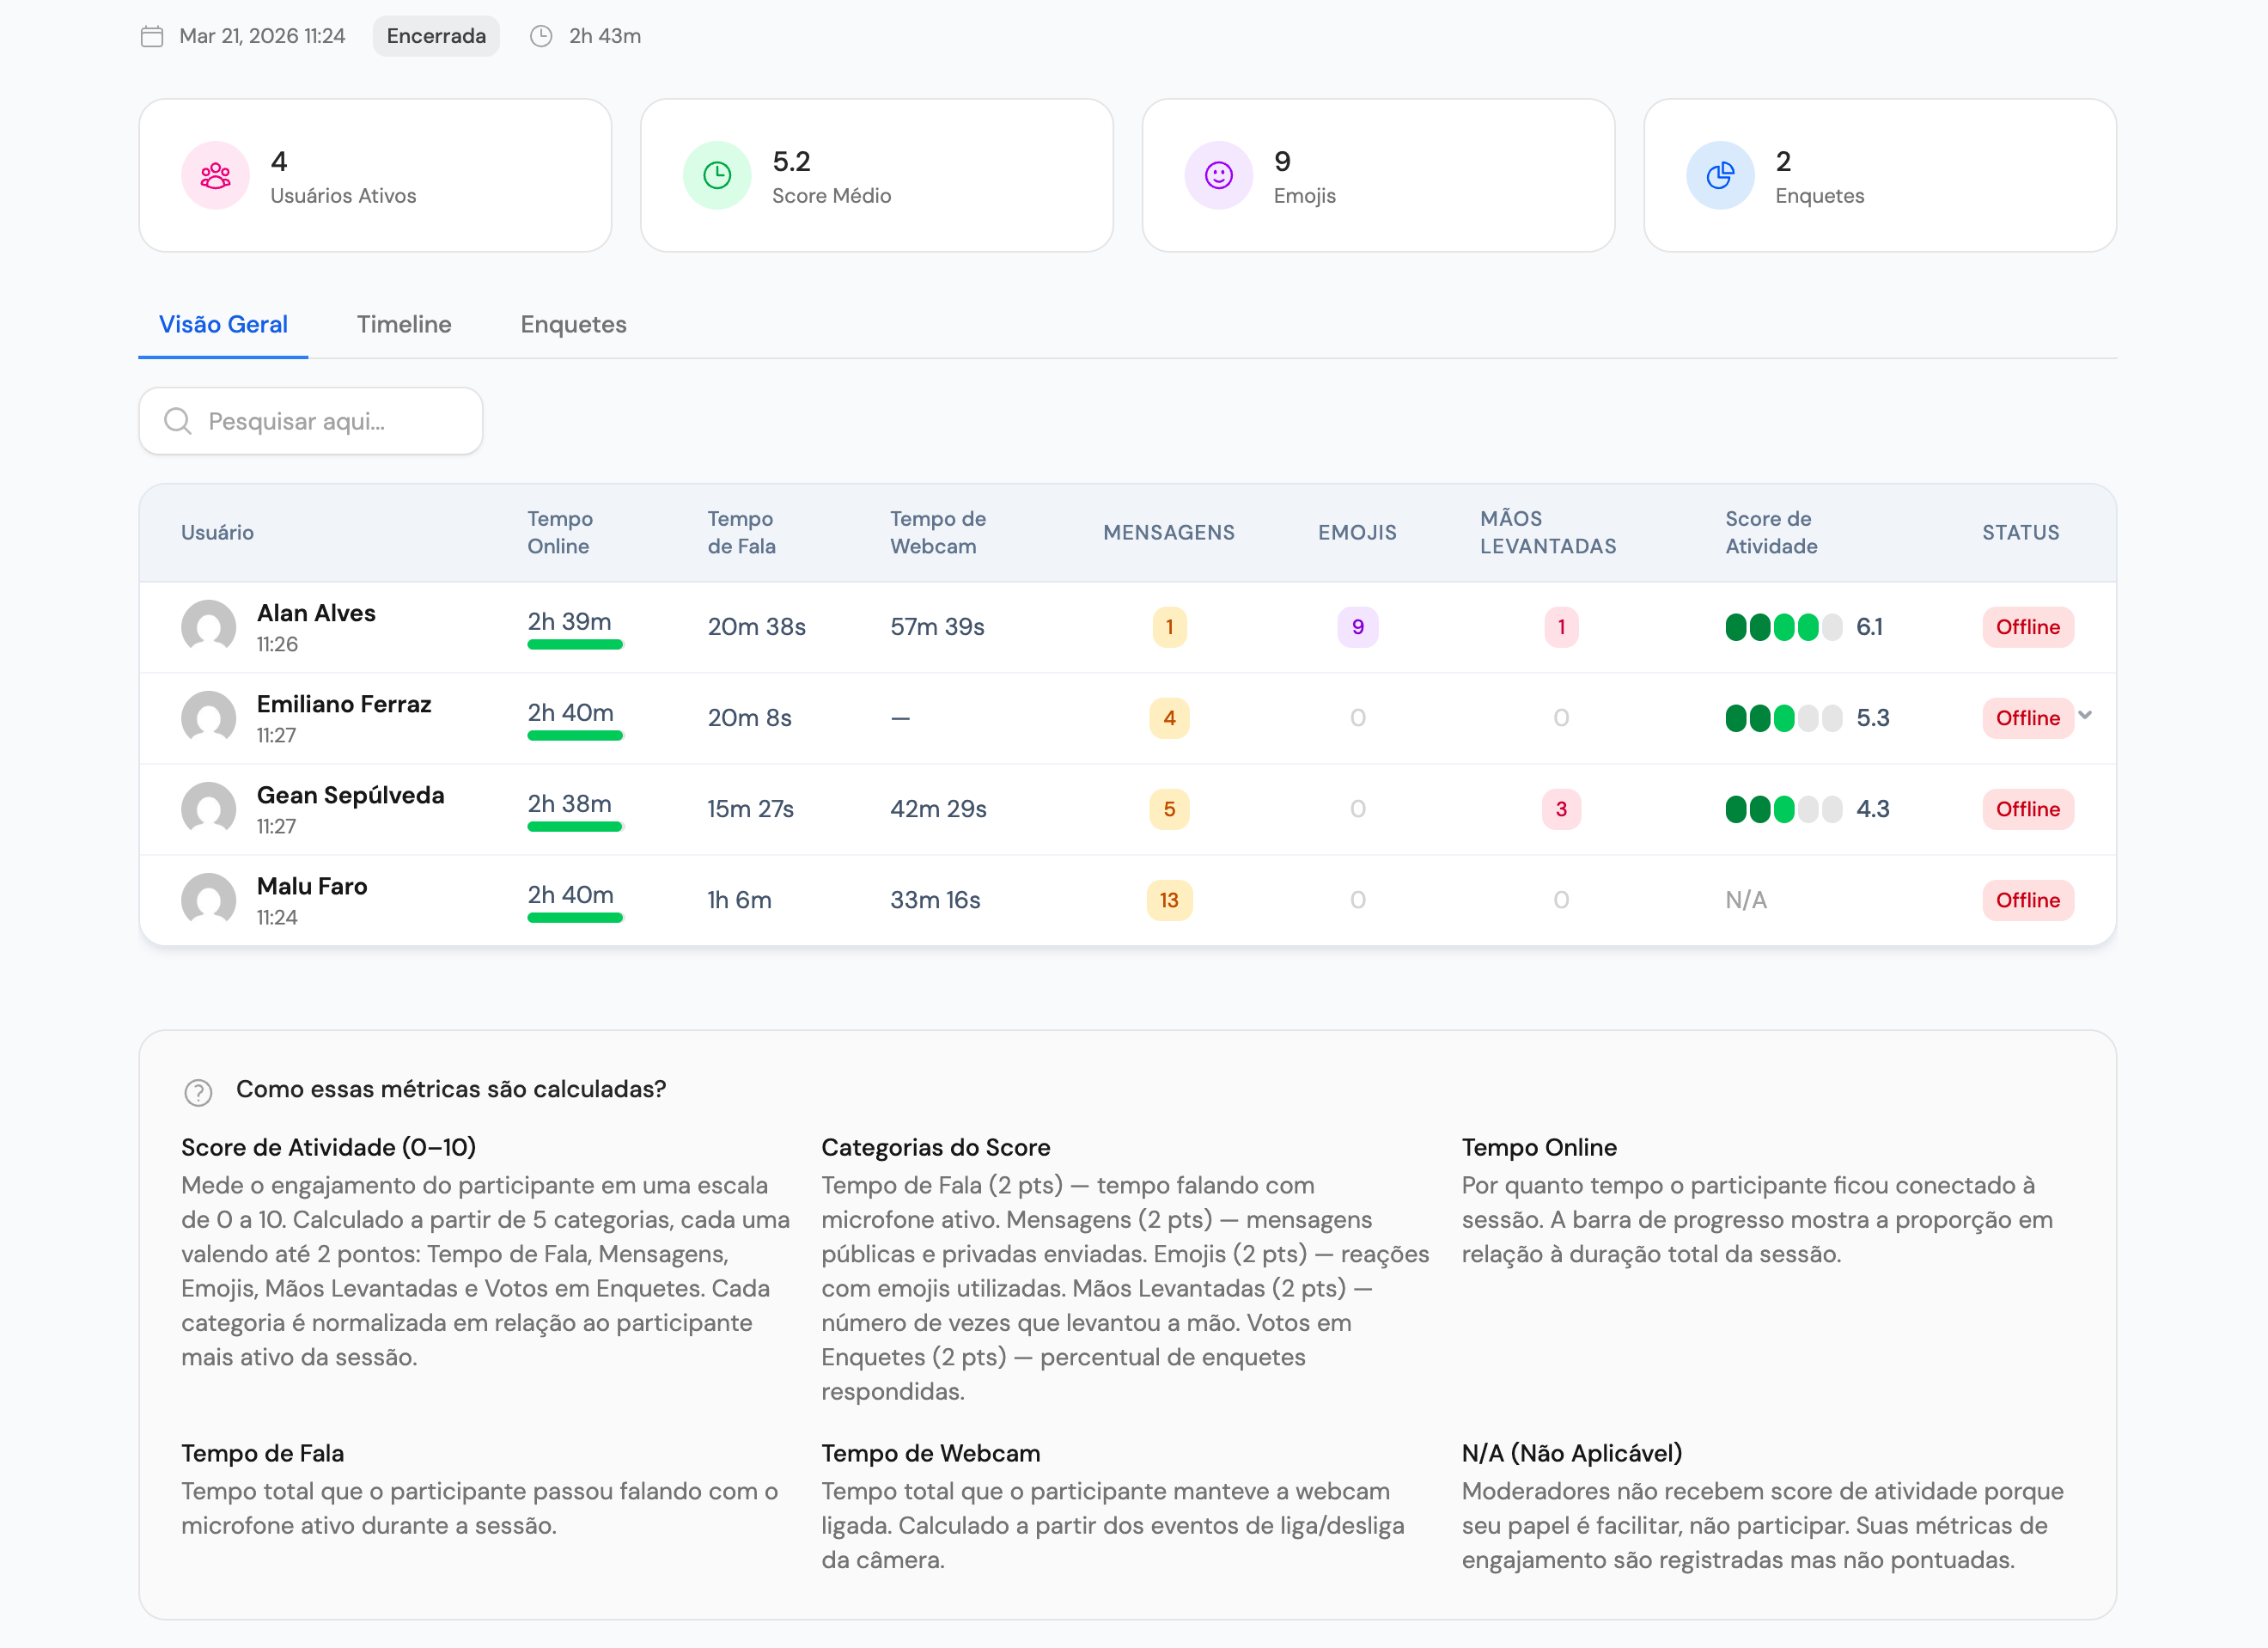Click Malu Faro's 13 messages badge
The image size is (2268, 1648).
pyautogui.click(x=1168, y=900)
